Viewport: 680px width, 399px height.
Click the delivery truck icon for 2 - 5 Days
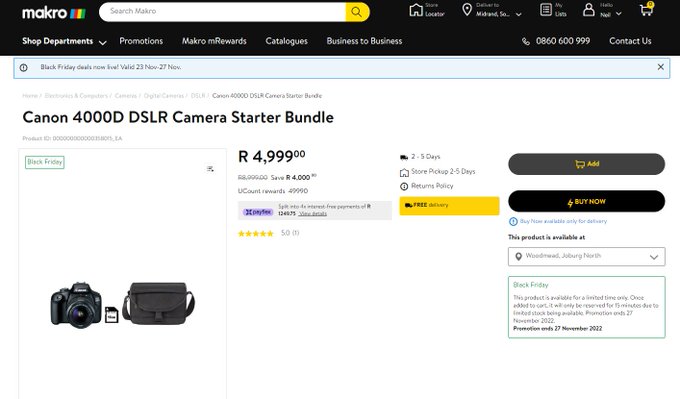coord(404,157)
